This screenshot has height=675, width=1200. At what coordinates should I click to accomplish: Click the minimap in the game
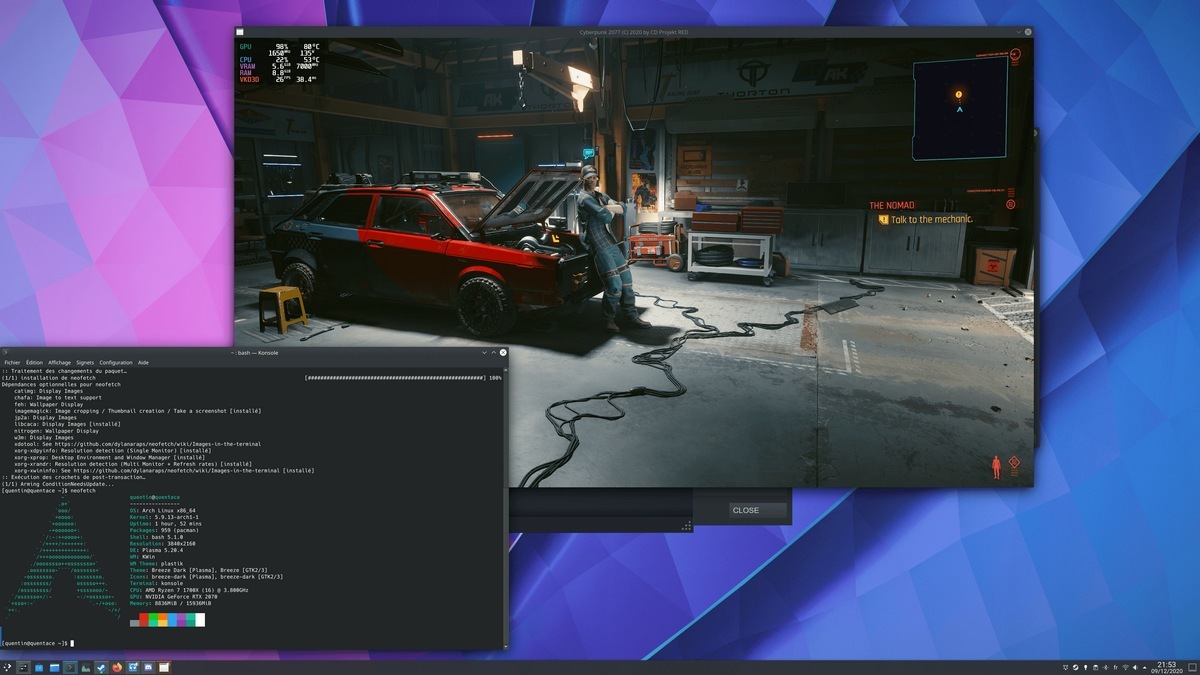[x=960, y=108]
